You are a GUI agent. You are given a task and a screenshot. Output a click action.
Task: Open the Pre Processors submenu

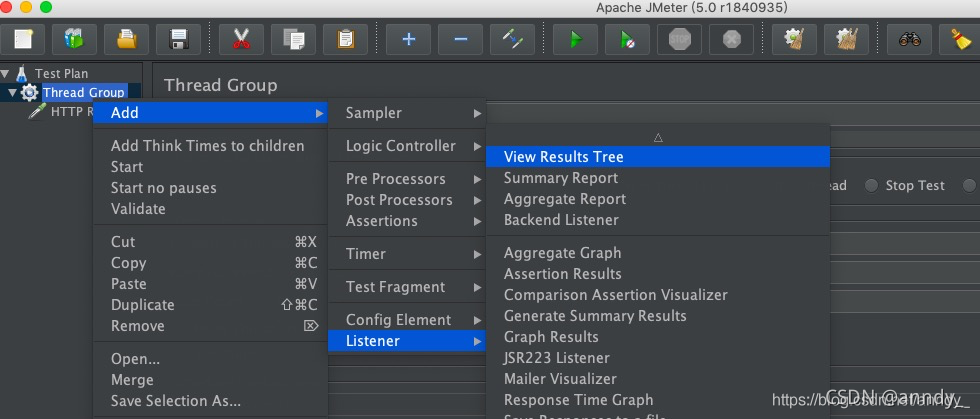[407, 179]
